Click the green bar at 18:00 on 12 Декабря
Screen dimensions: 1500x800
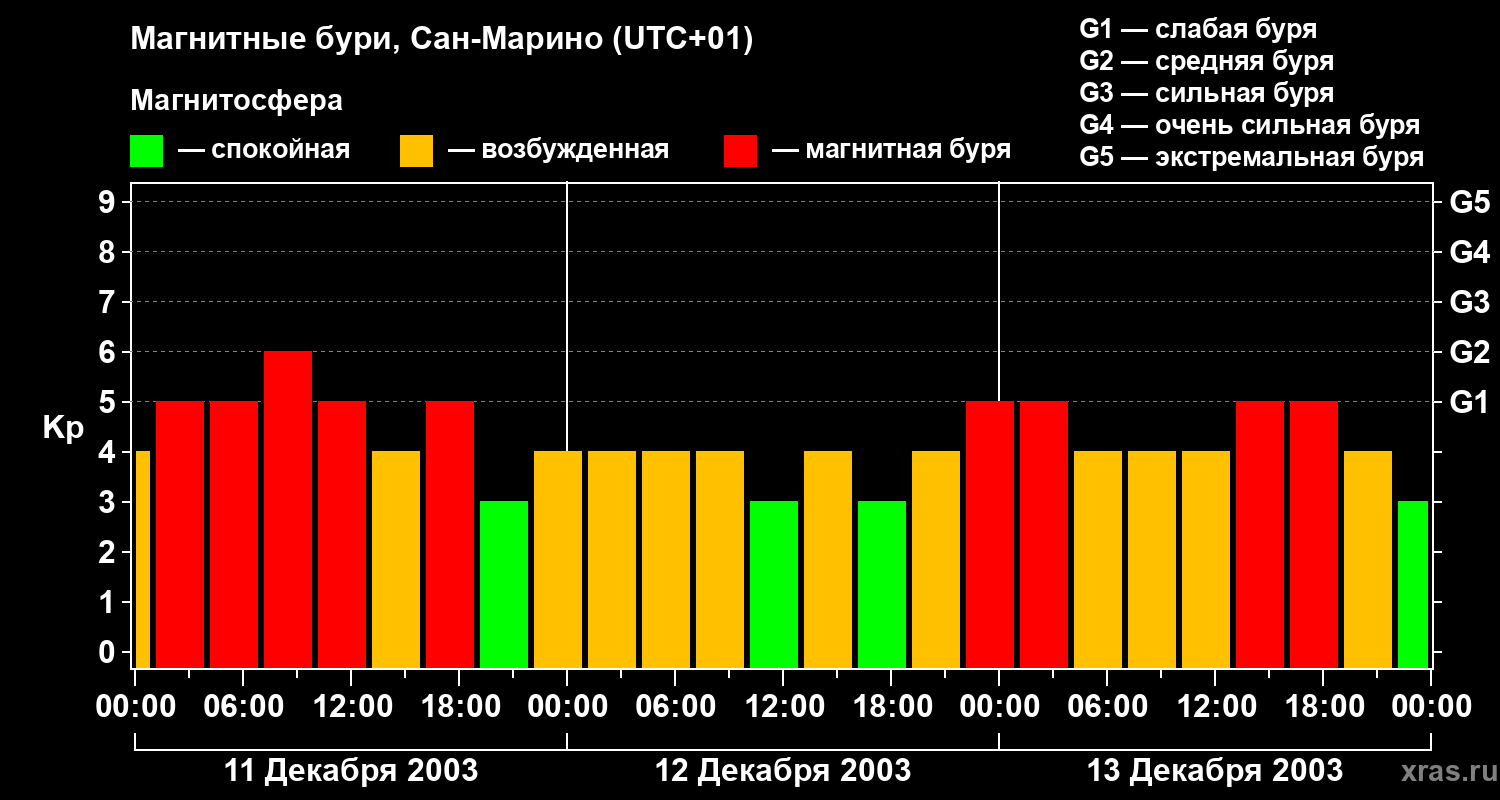coord(882,584)
